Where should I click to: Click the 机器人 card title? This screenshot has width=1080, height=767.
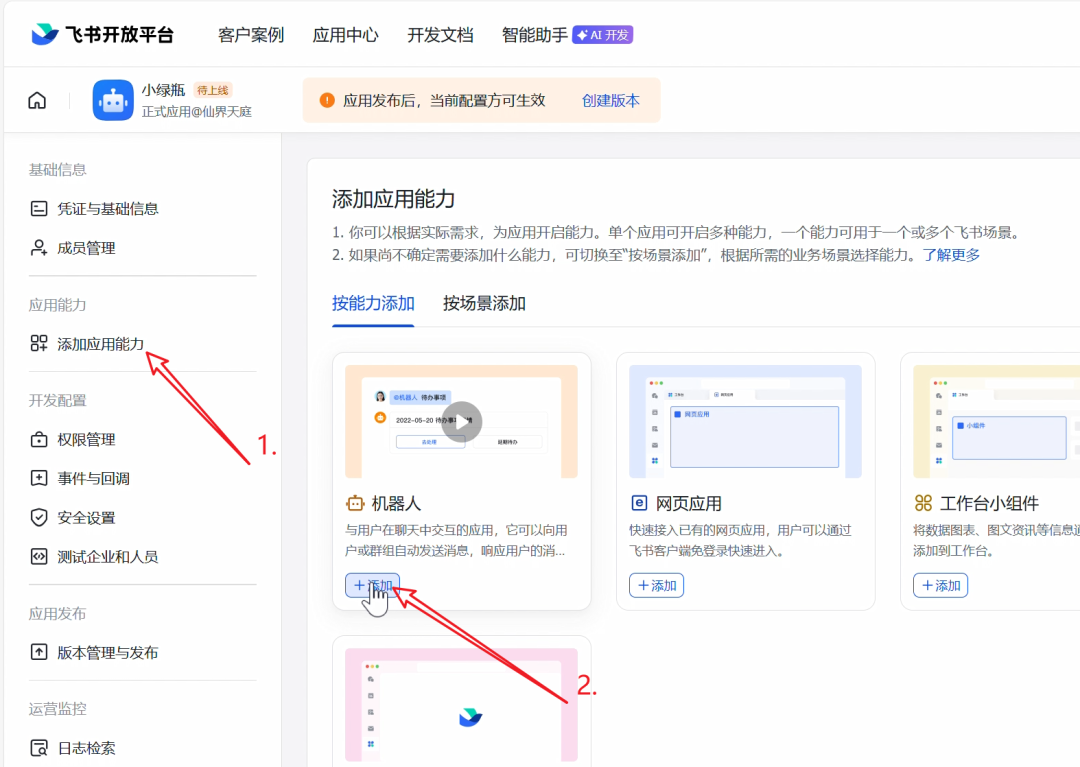[396, 503]
